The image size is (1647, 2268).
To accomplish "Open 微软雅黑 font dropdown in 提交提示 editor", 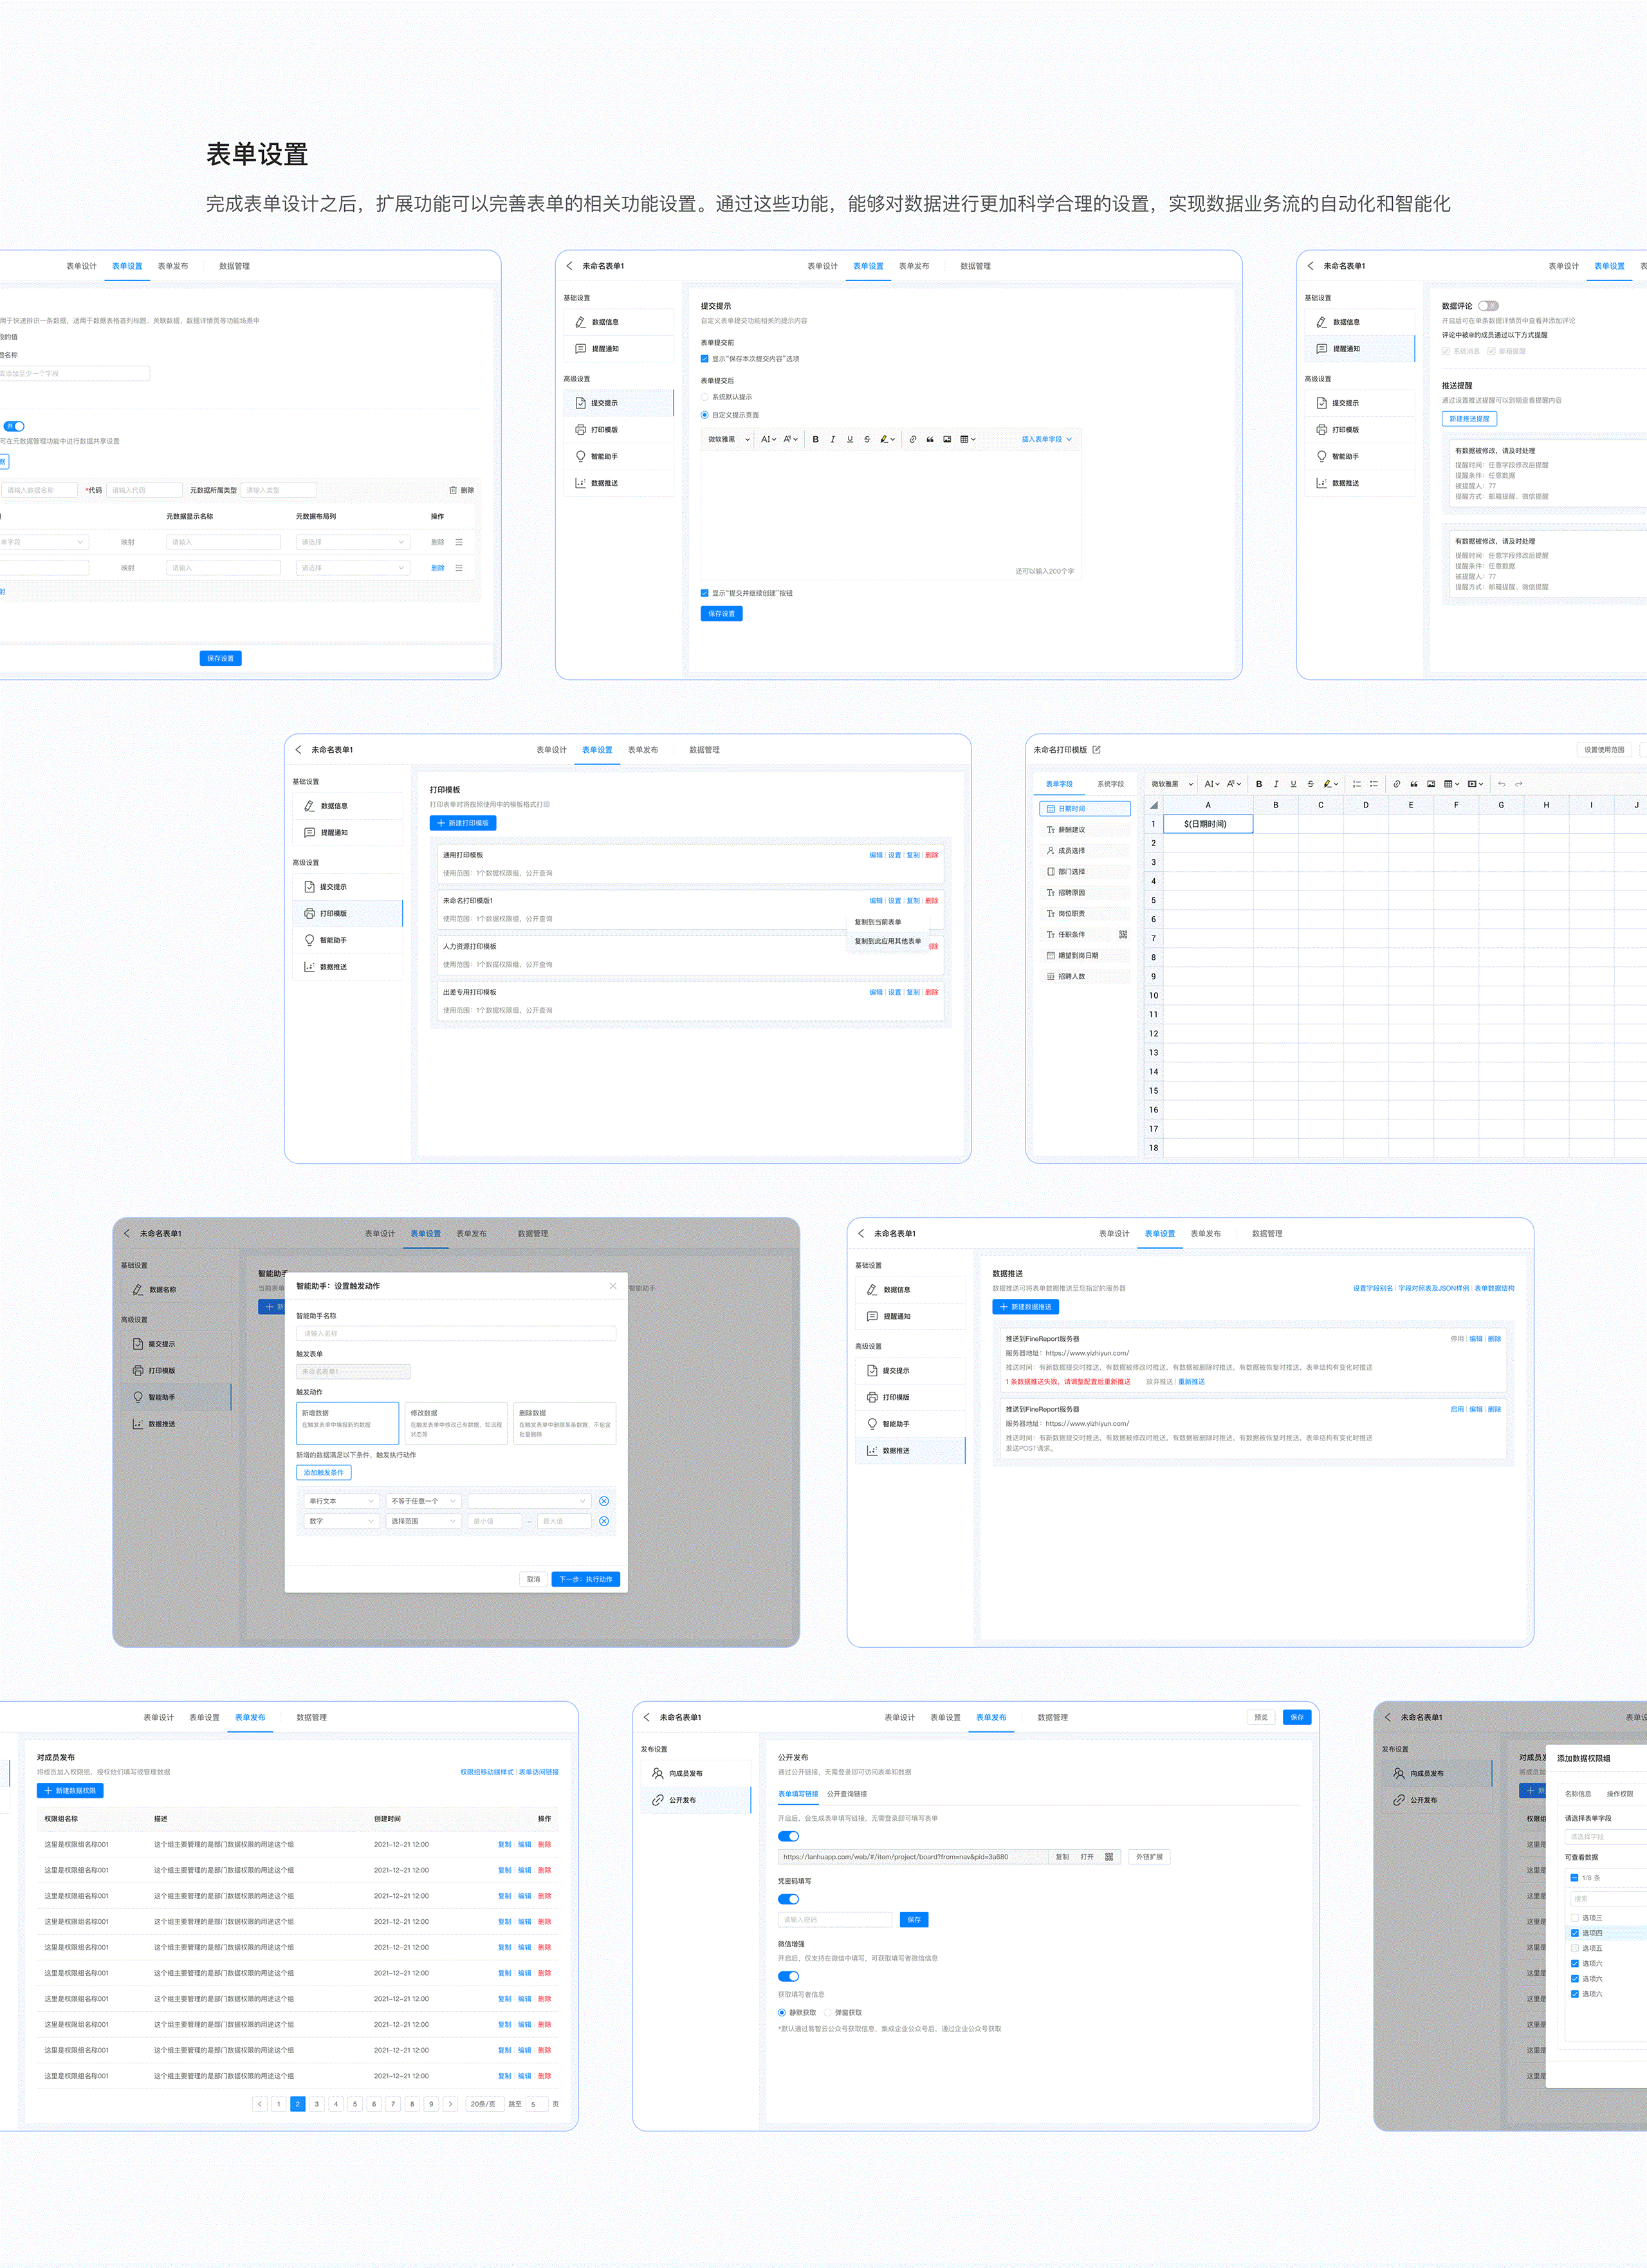I will (x=728, y=439).
